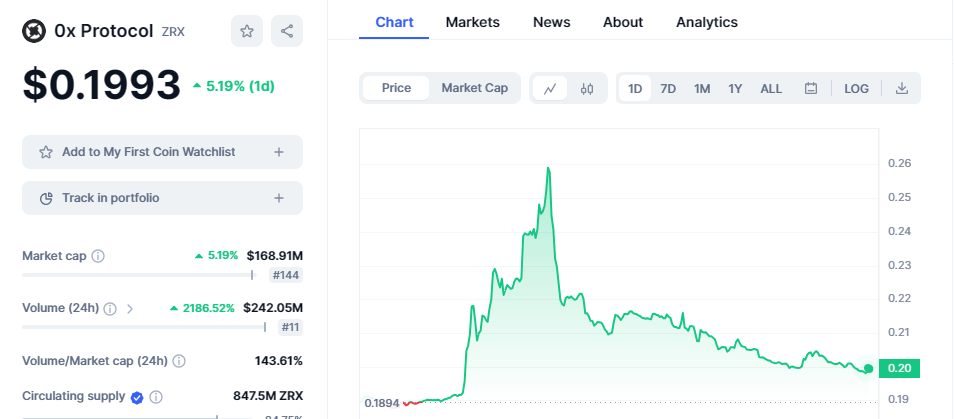Open the News tab
954x419 pixels.
click(552, 23)
